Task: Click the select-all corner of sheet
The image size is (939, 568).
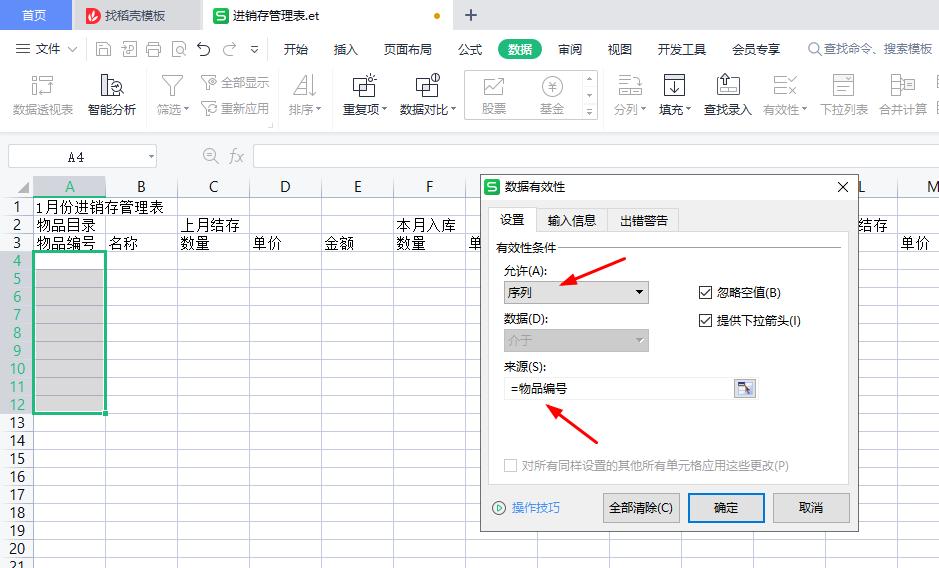Action: pos(17,187)
